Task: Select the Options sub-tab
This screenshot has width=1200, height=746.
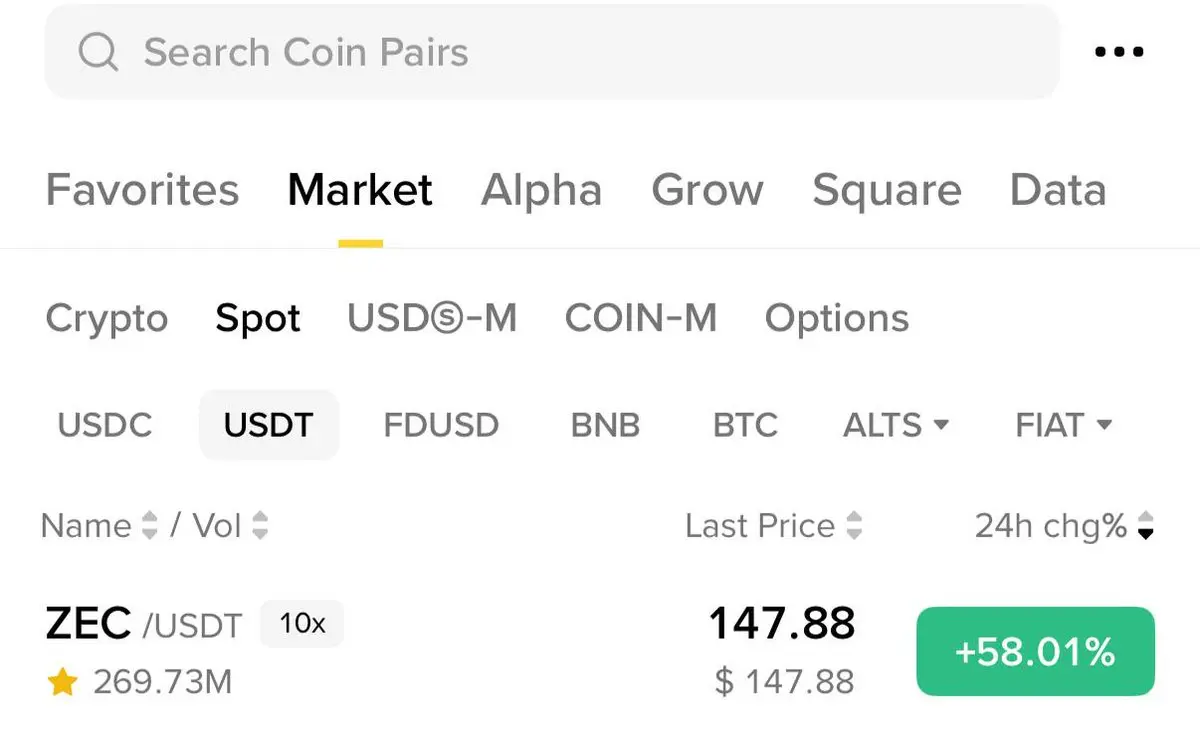Action: 837,319
